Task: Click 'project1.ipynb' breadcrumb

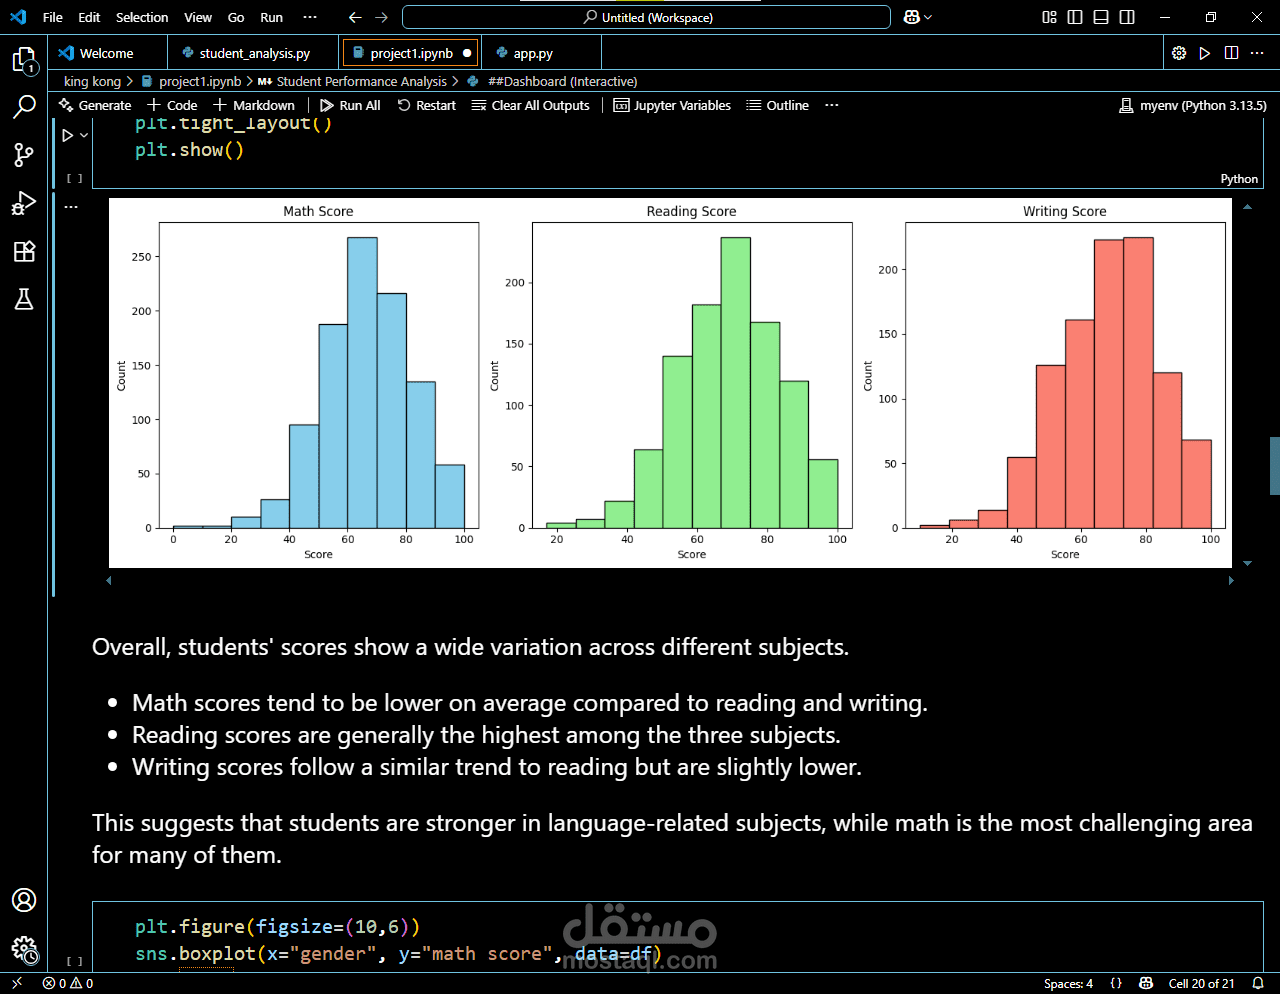Action: (199, 81)
